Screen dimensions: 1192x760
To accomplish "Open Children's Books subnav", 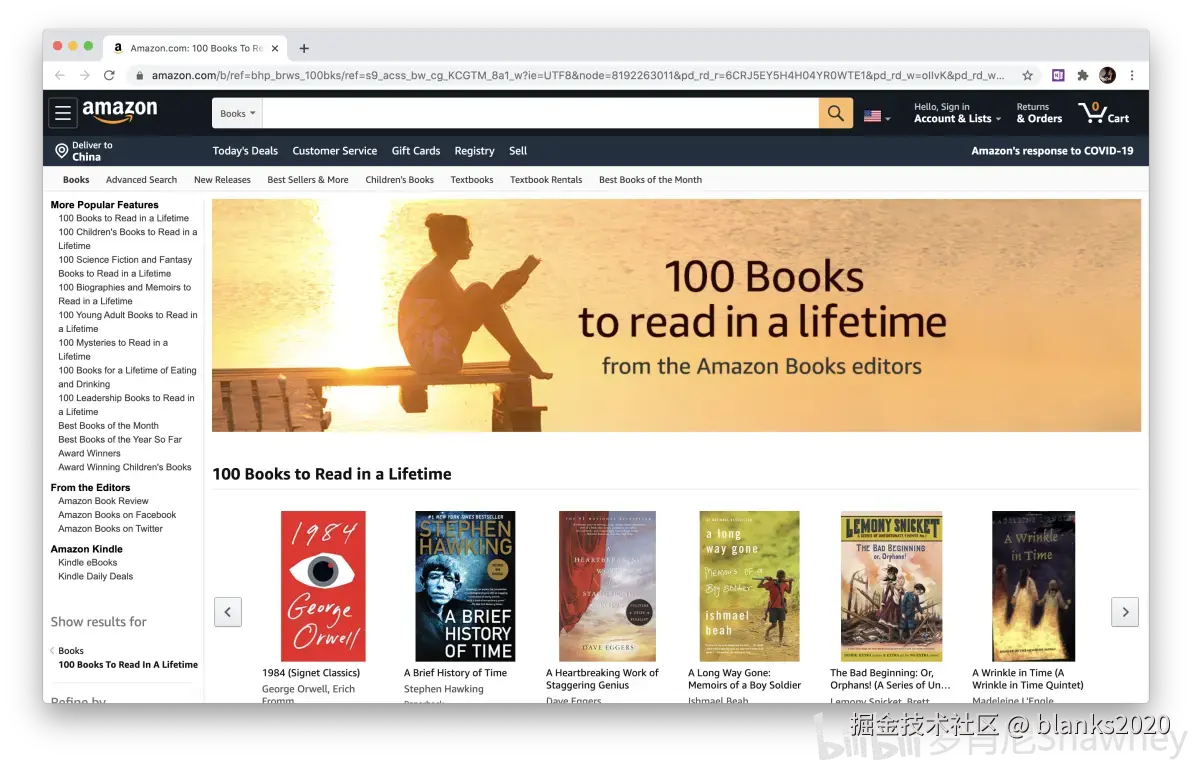I will (x=399, y=179).
